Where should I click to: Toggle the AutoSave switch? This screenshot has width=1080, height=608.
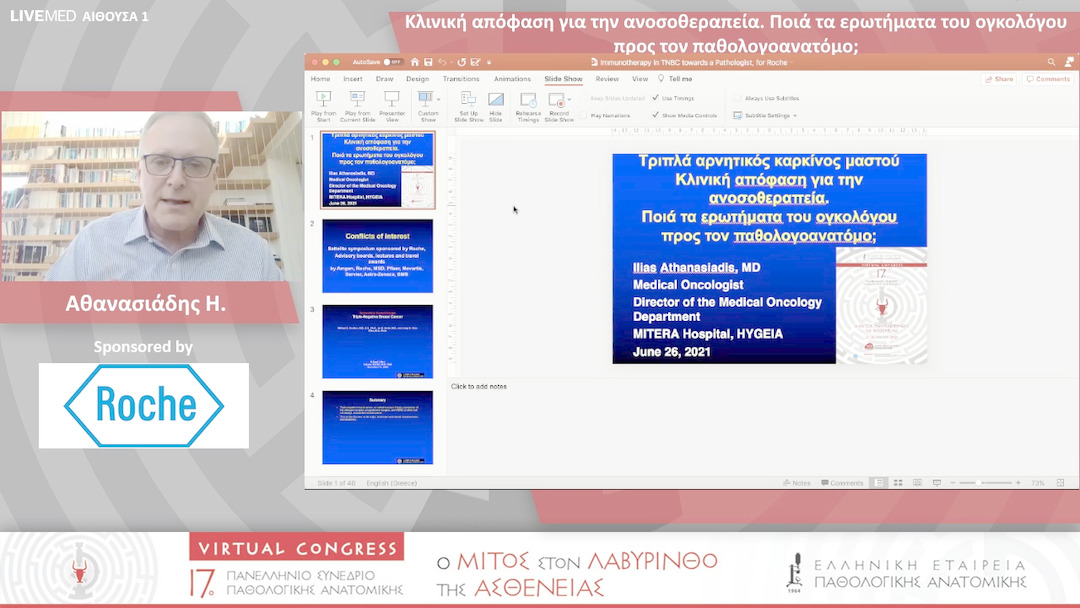393,62
